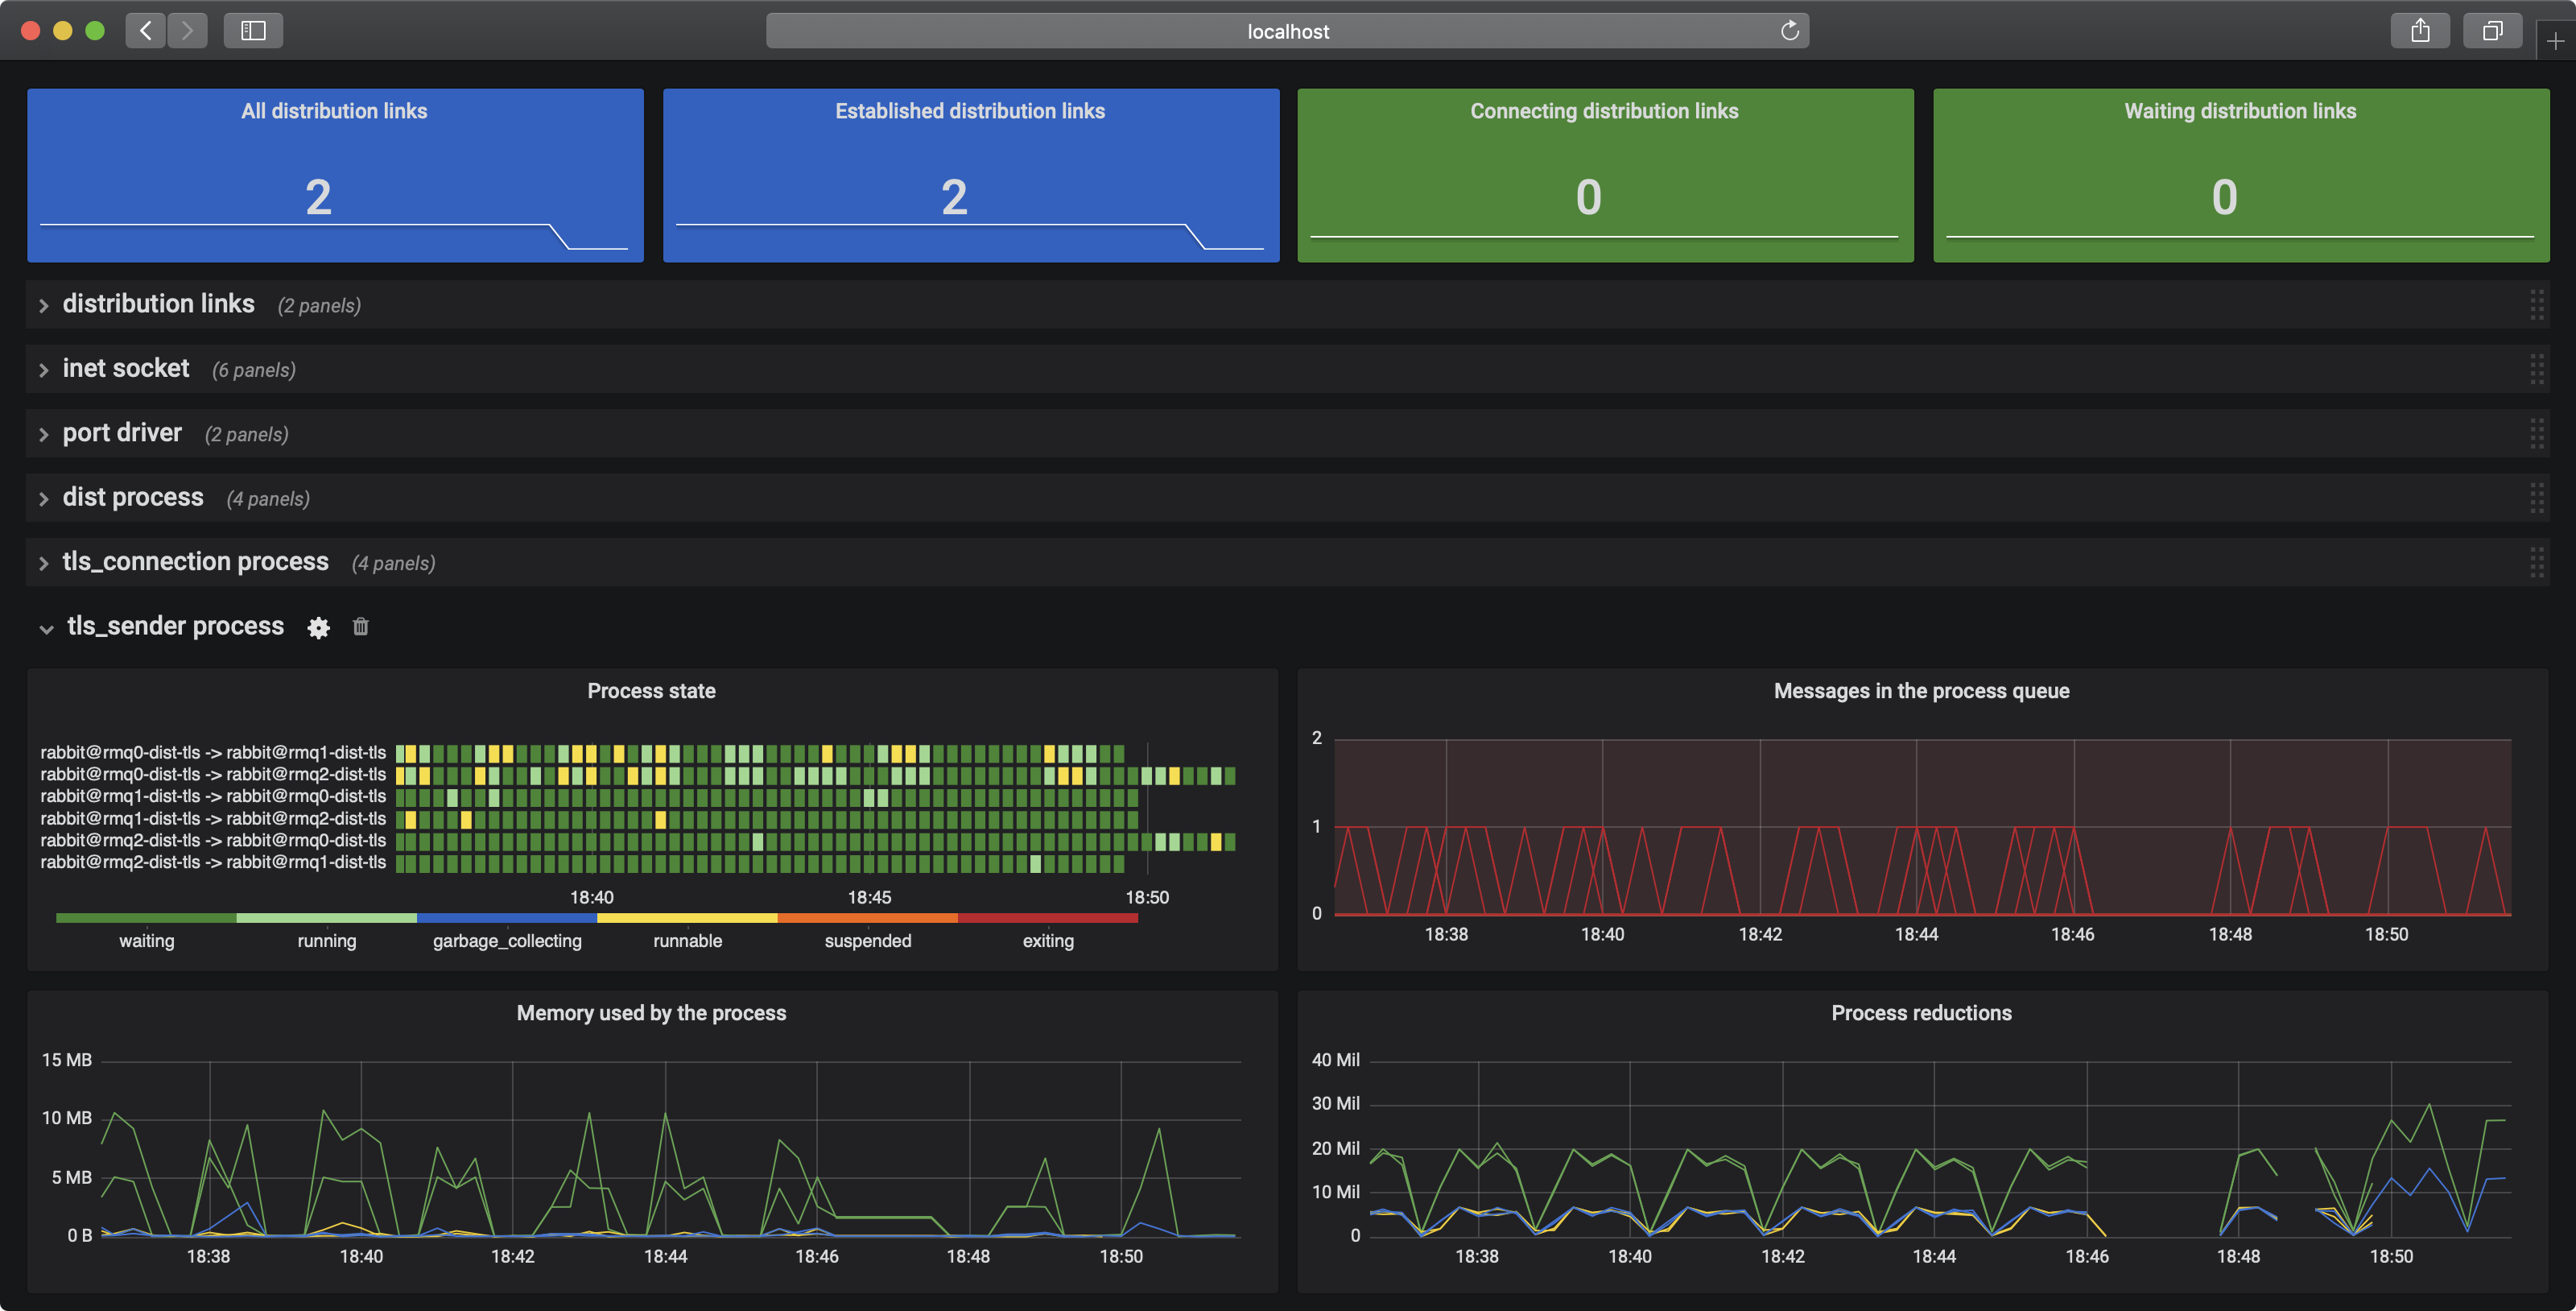Toggle the Safari sidebar button
Image resolution: width=2576 pixels, height=1311 pixels.
[x=253, y=31]
